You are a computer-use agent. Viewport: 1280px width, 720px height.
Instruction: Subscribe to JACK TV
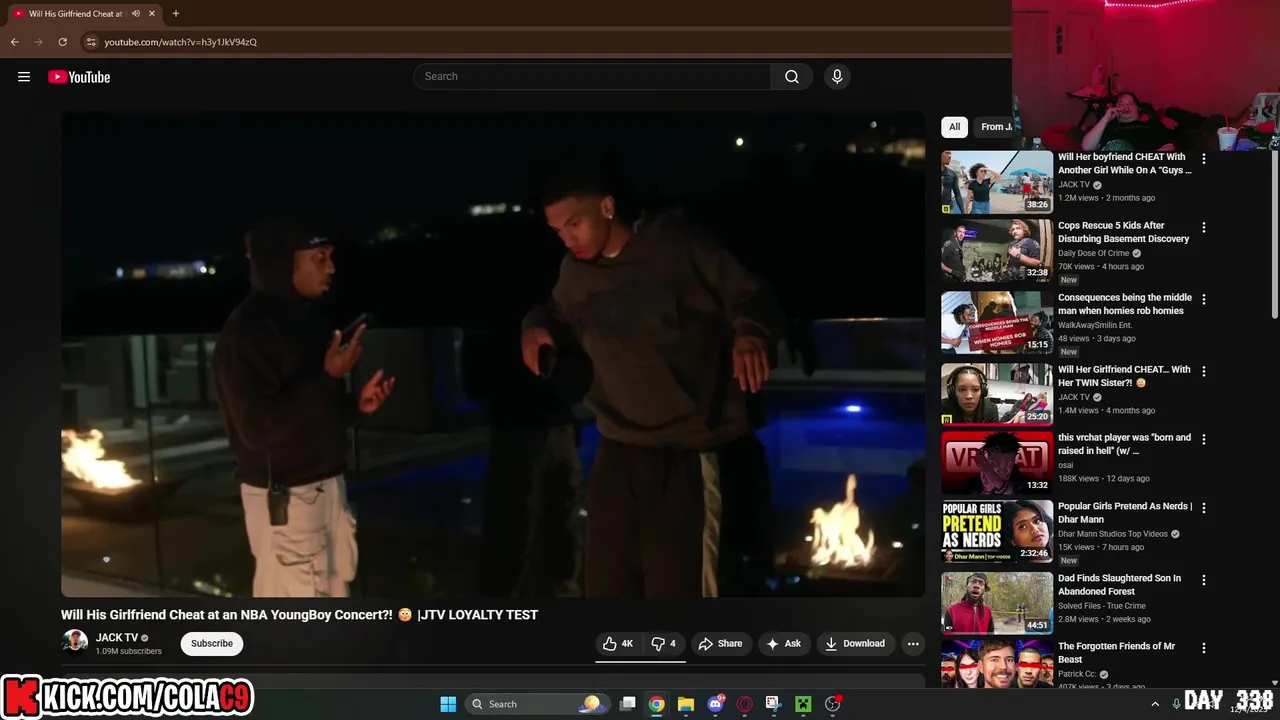[212, 644]
